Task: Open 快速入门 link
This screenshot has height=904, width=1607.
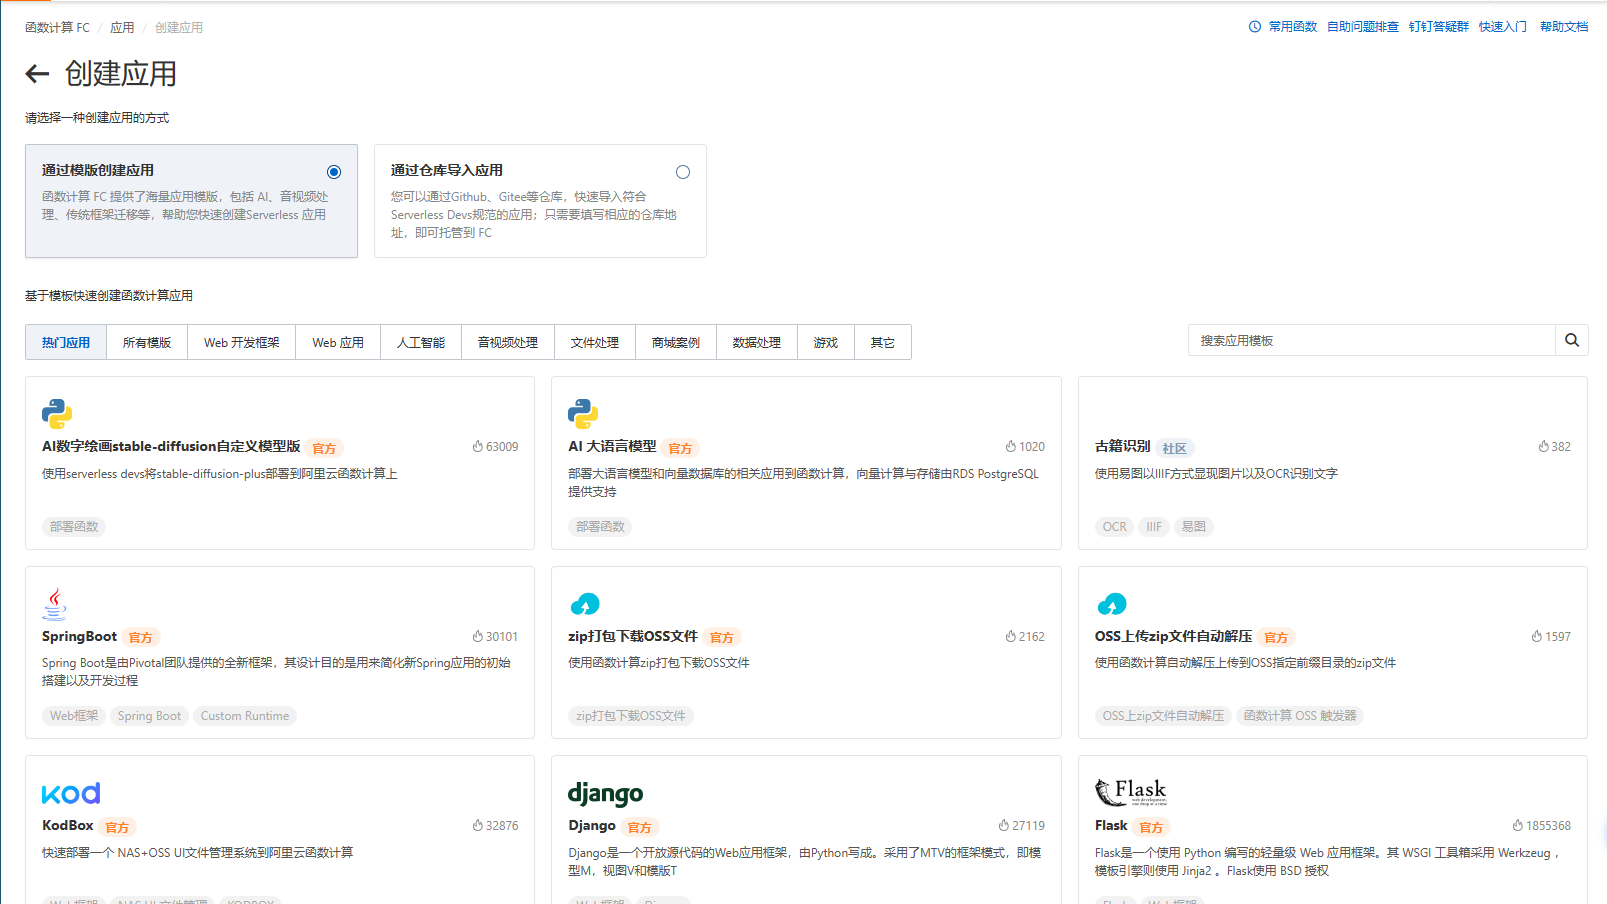Action: (x=1503, y=27)
